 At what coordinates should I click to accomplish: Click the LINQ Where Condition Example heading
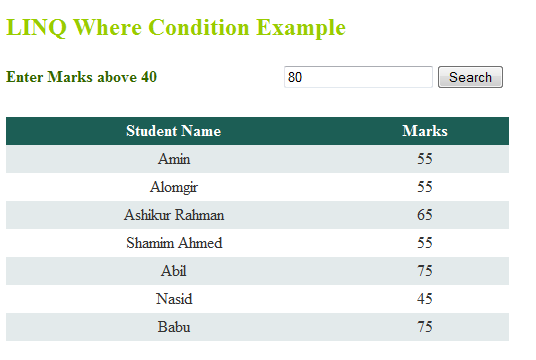click(176, 27)
